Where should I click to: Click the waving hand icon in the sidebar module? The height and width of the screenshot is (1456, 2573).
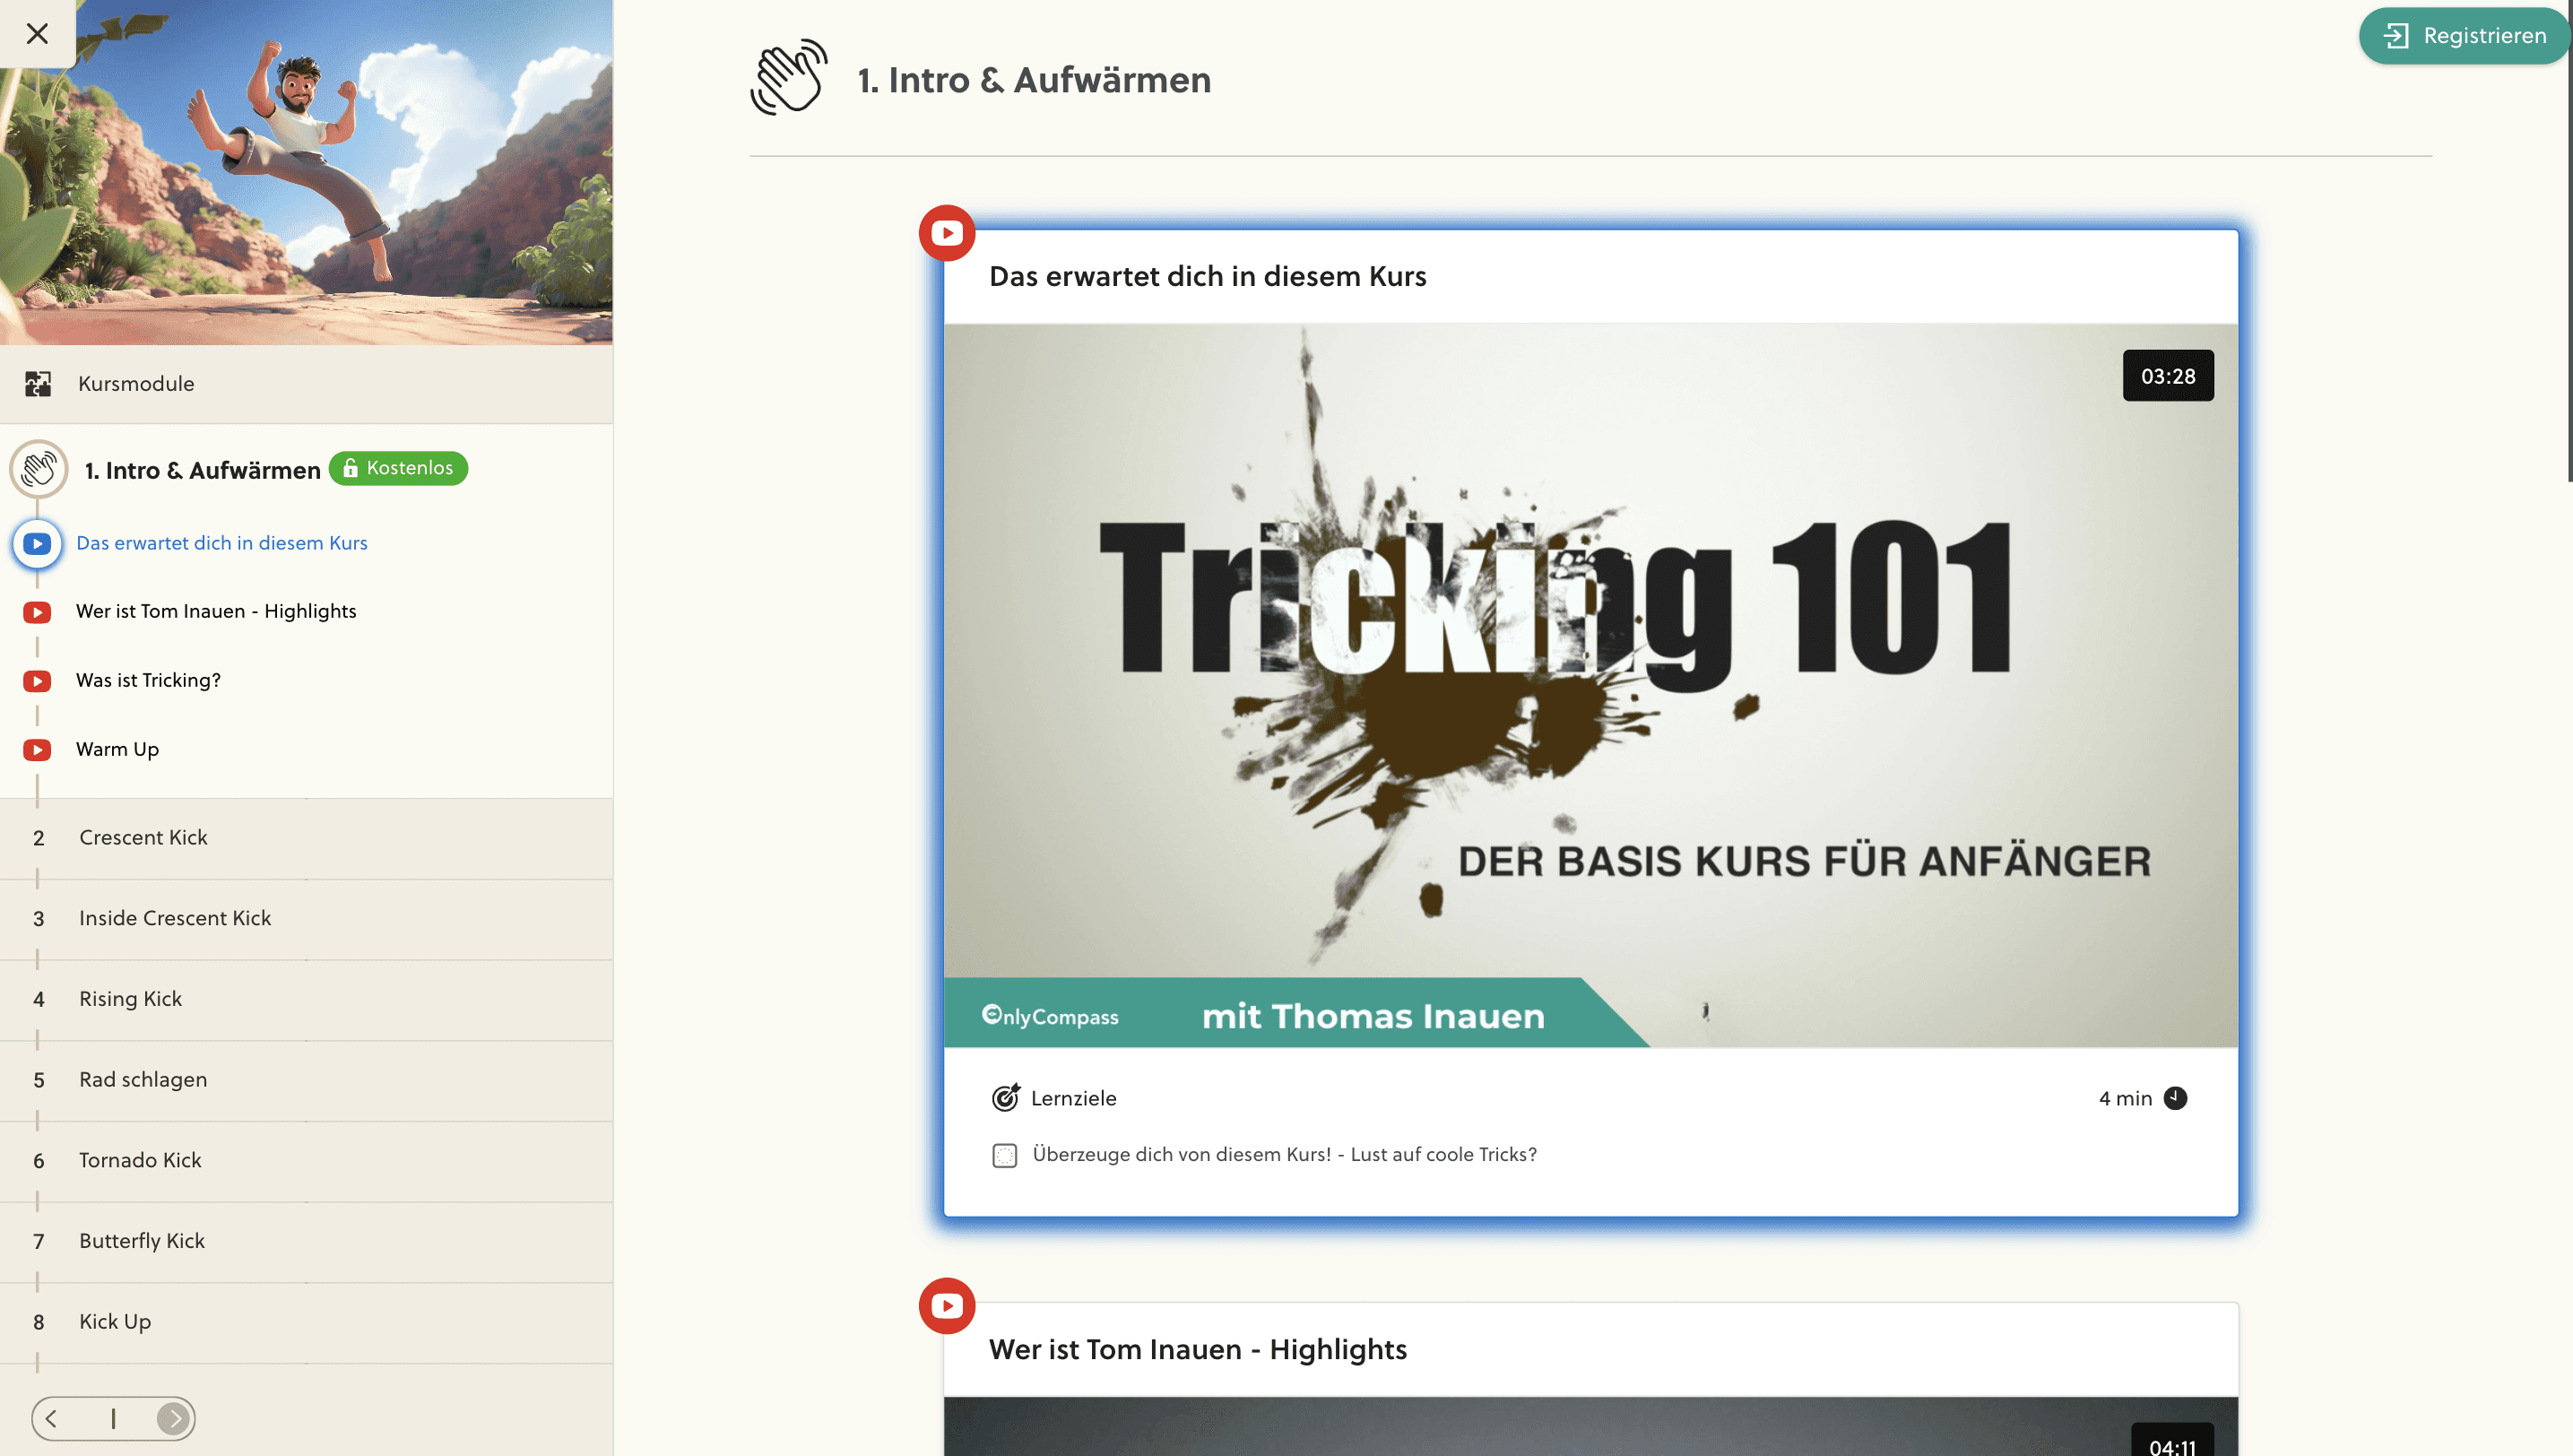click(x=39, y=469)
